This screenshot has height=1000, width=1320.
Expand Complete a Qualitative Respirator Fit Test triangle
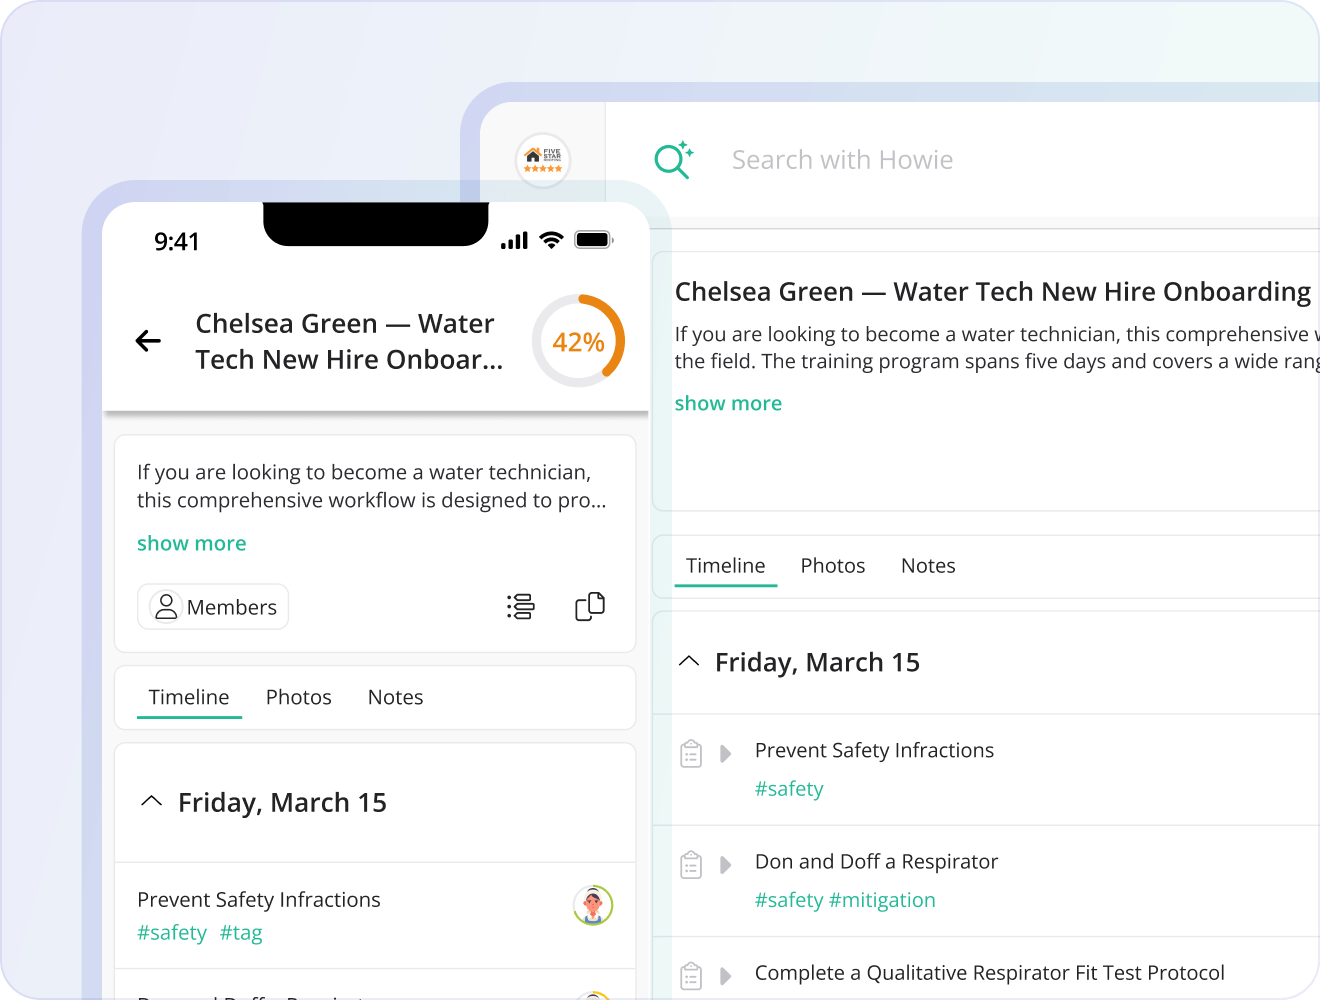[x=726, y=975]
